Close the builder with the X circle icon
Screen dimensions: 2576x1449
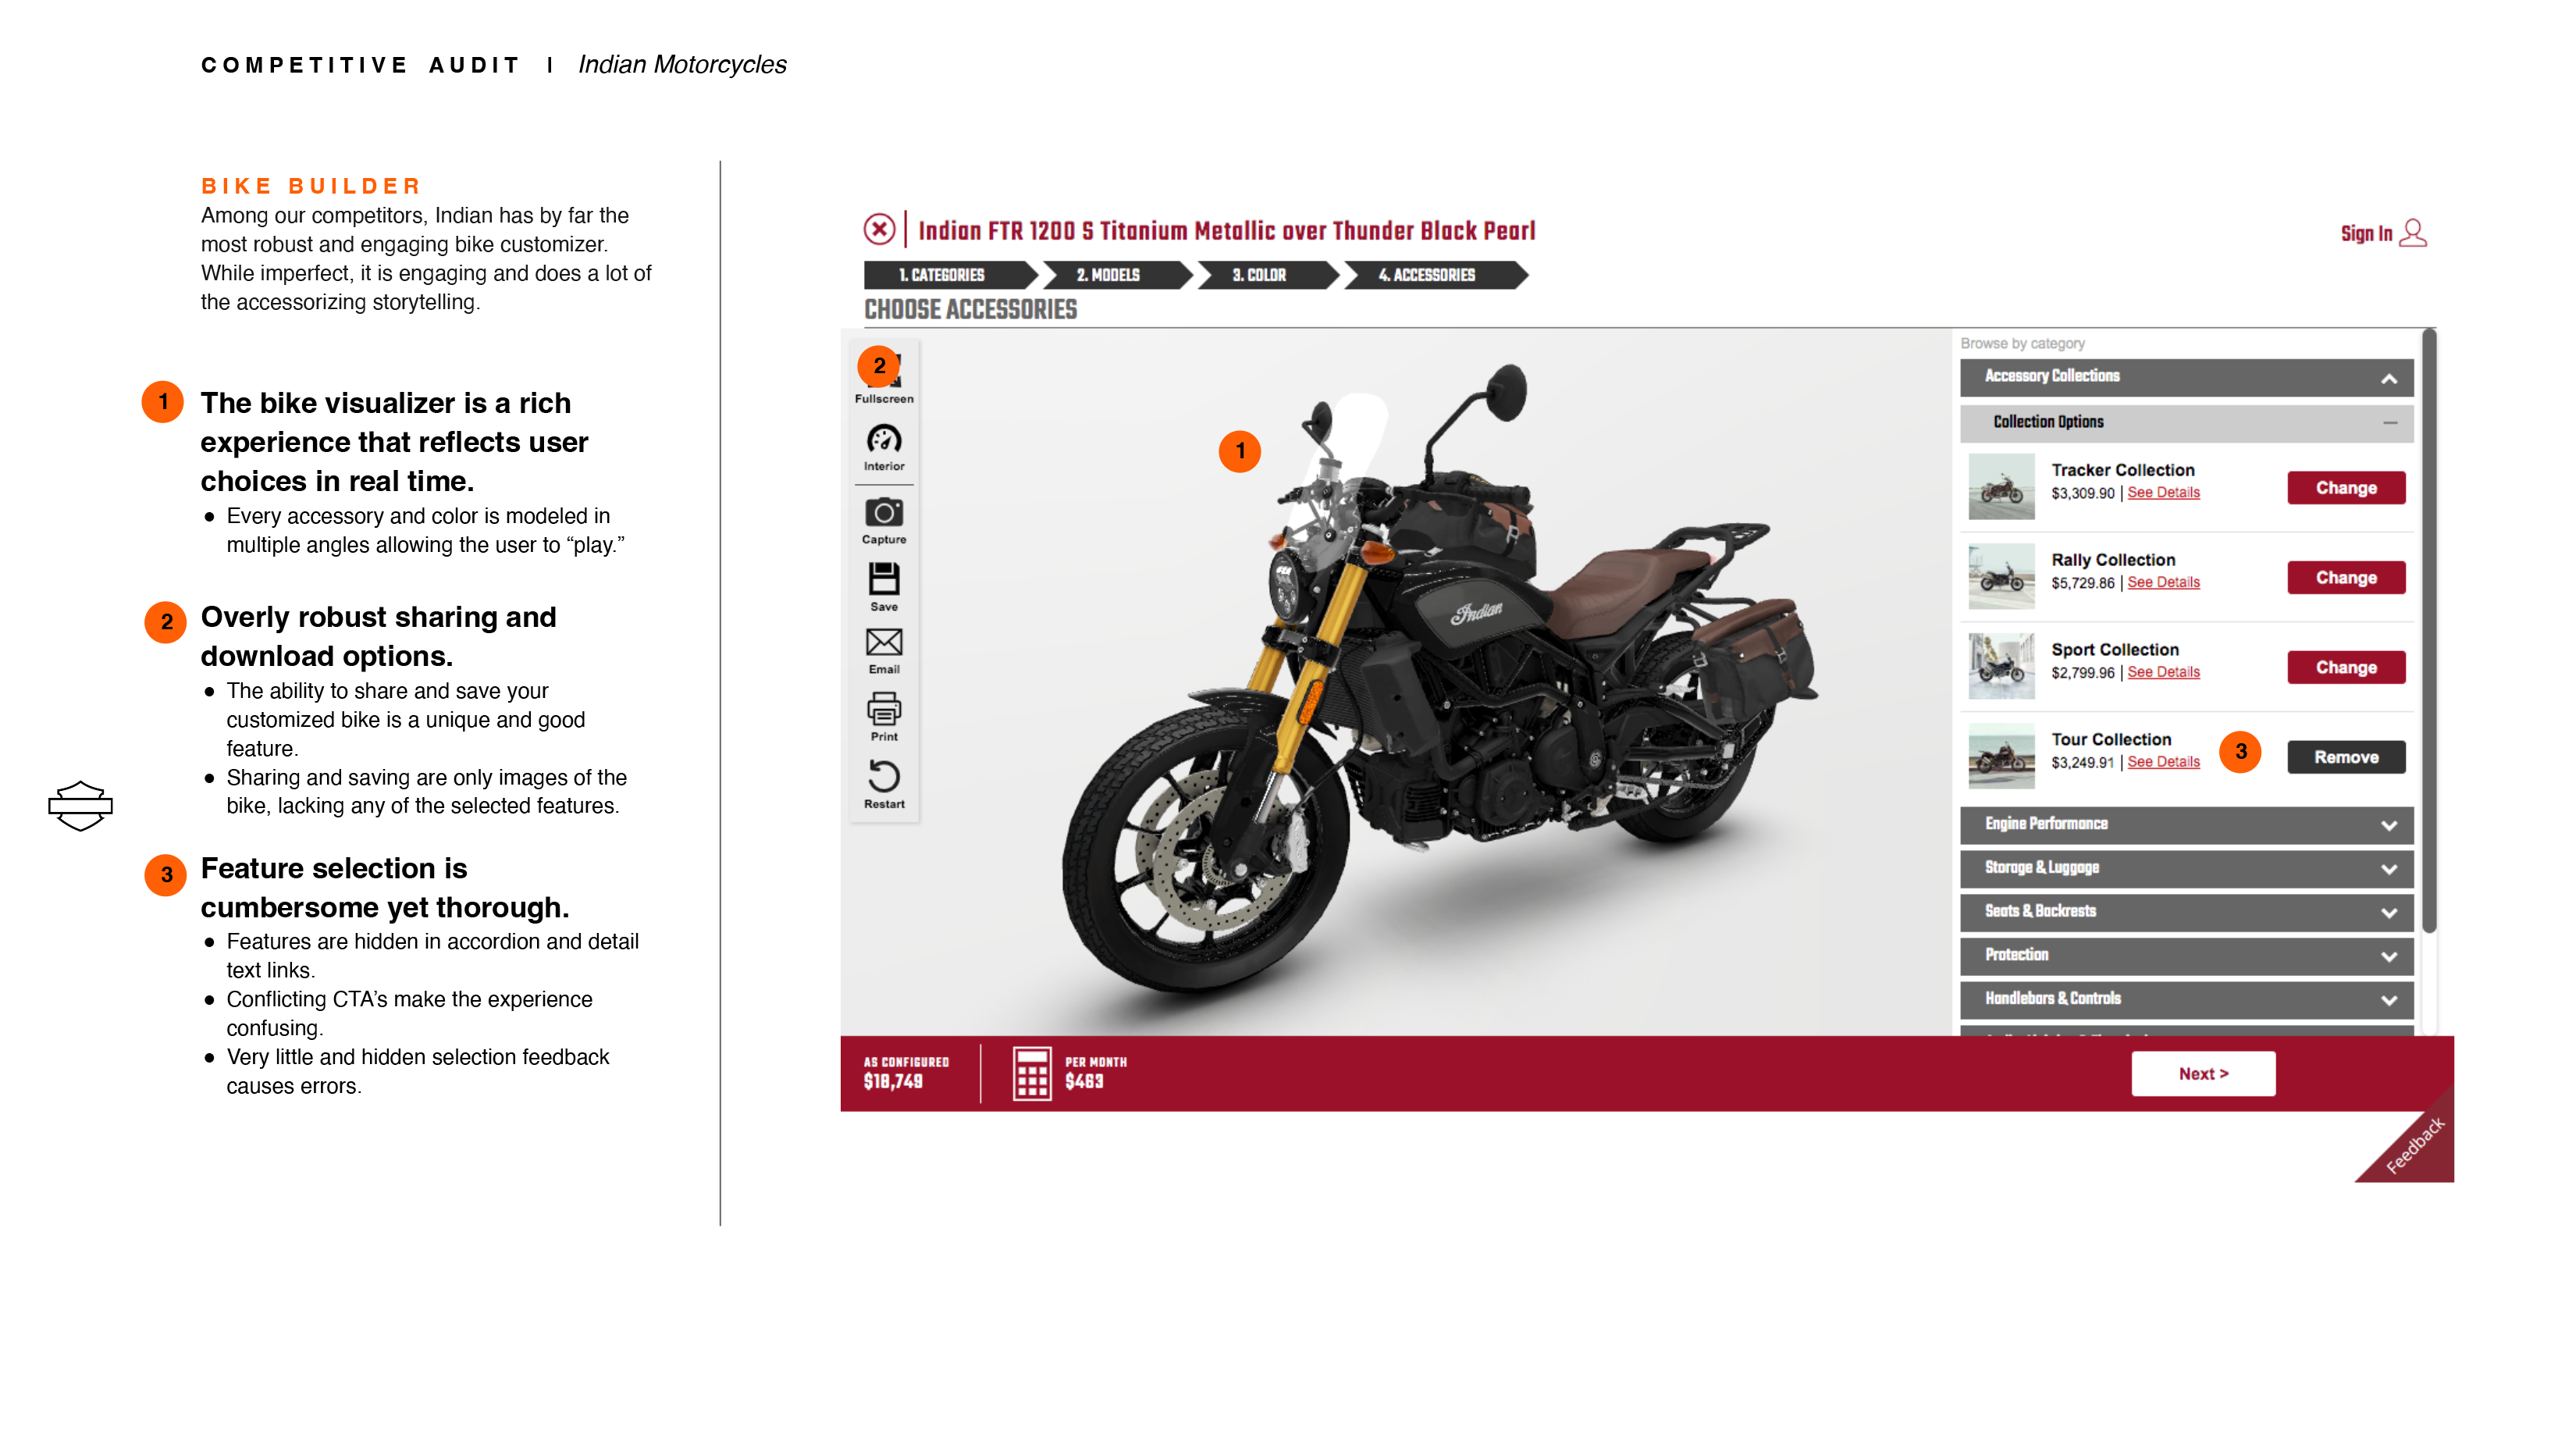coord(879,230)
